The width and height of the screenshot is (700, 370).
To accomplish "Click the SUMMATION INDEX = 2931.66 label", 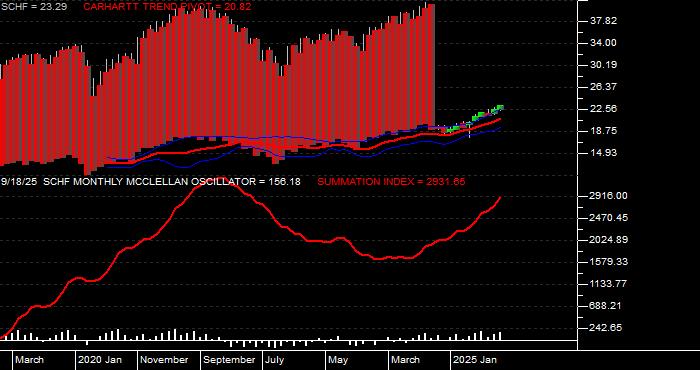I will (x=391, y=182).
